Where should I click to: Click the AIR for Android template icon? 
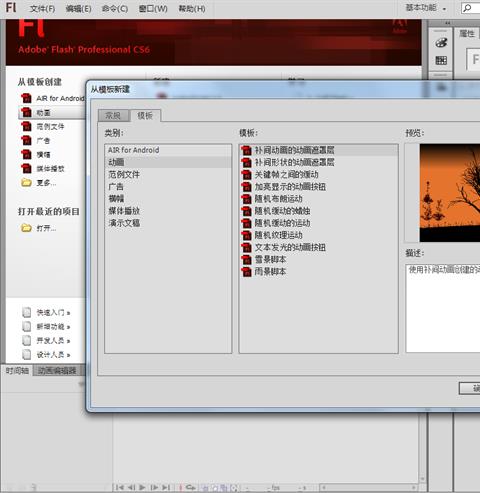click(26, 98)
